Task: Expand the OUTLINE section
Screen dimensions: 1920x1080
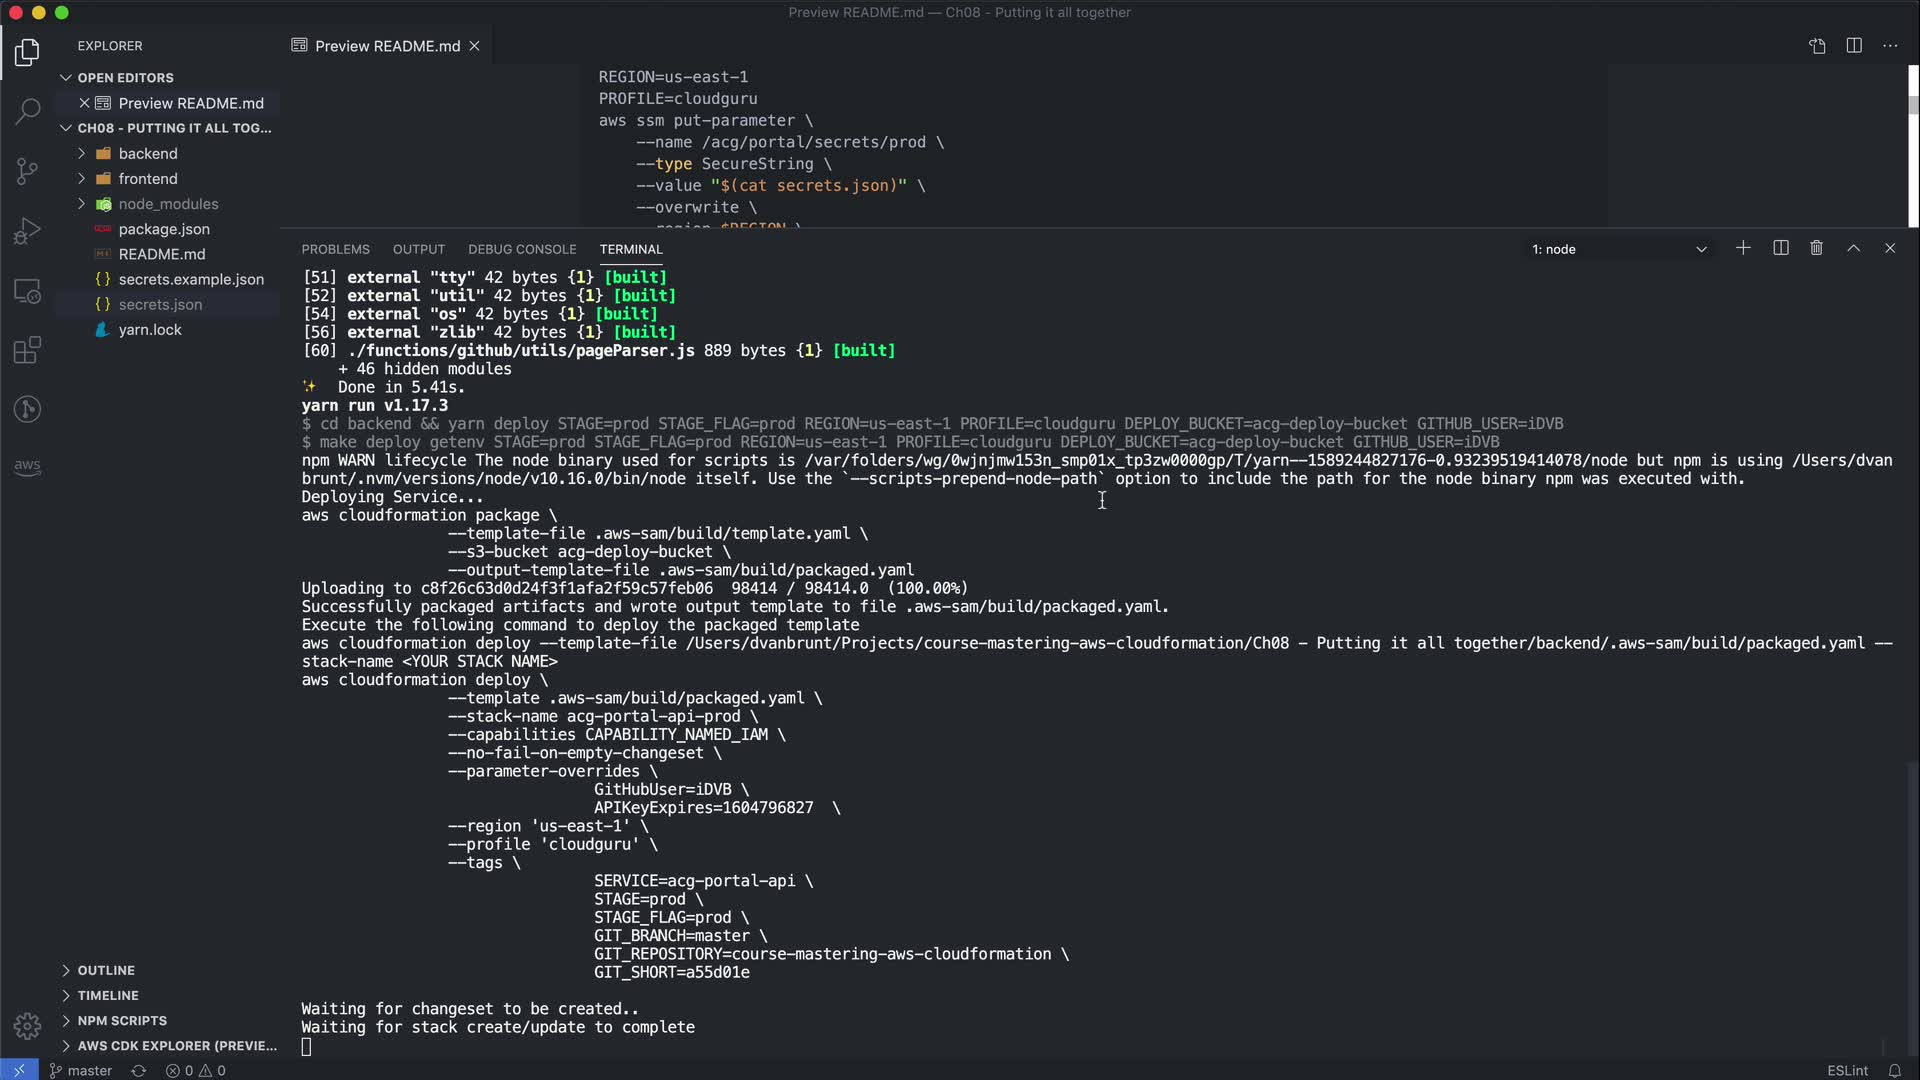Action: 105,970
